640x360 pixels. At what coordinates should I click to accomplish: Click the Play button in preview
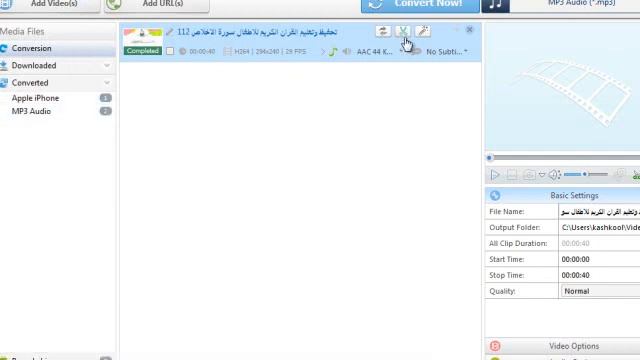(495, 175)
